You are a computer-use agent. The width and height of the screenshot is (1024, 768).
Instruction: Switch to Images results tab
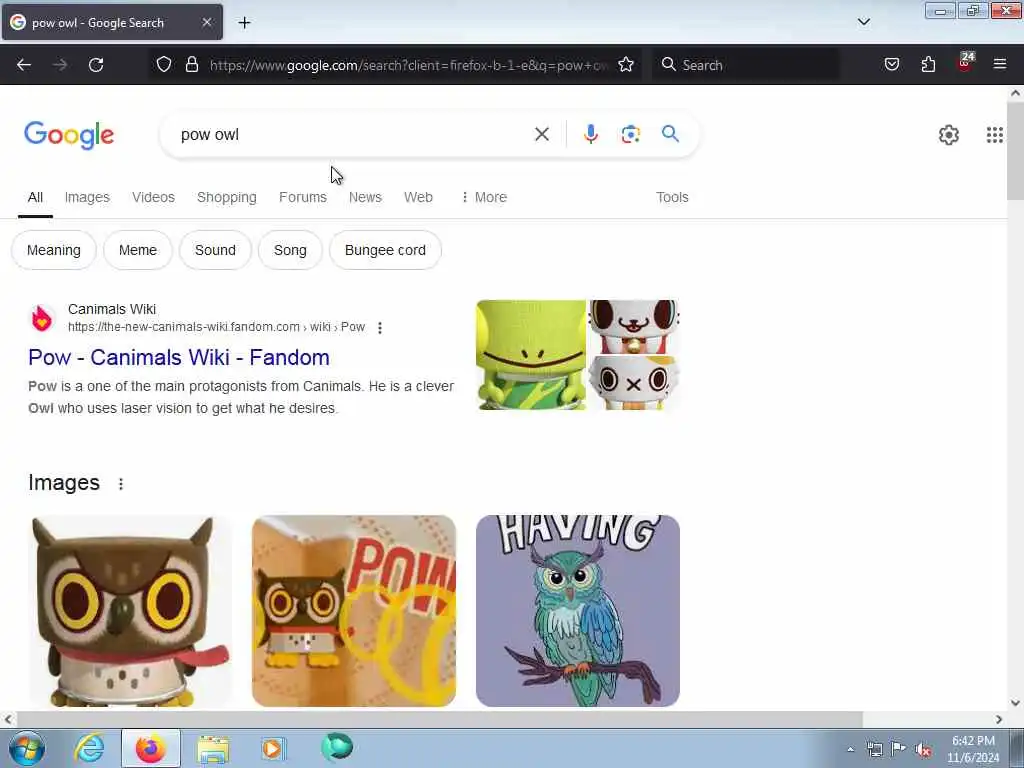87,197
